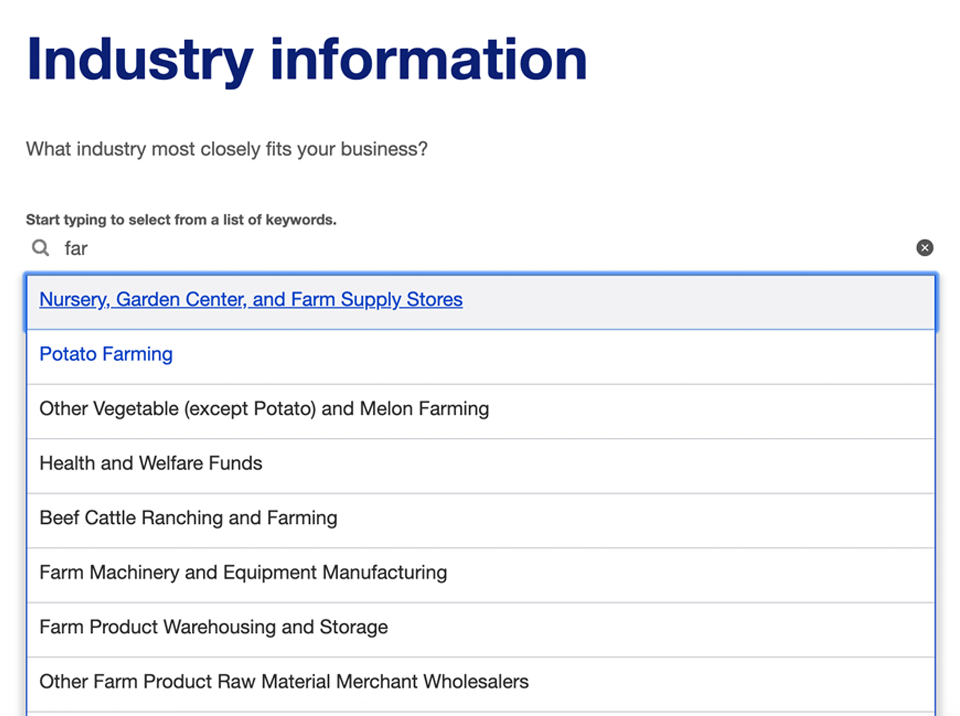Select the Health and Welfare Funds option

[151, 464]
